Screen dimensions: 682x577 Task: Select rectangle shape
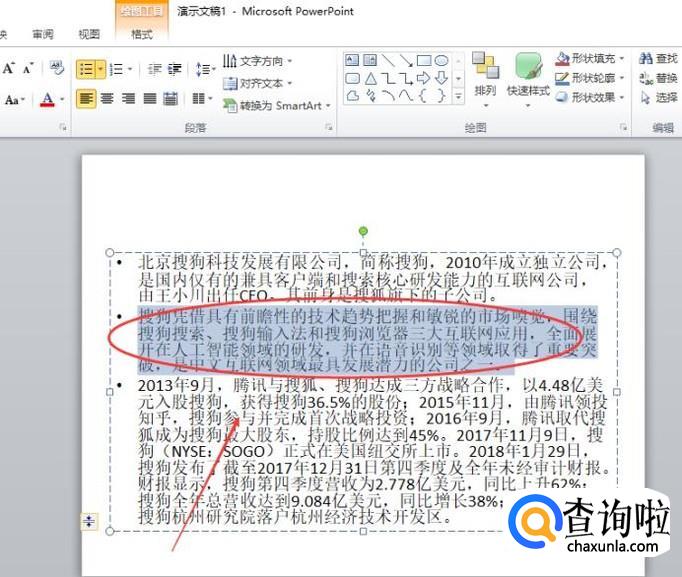tap(424, 60)
